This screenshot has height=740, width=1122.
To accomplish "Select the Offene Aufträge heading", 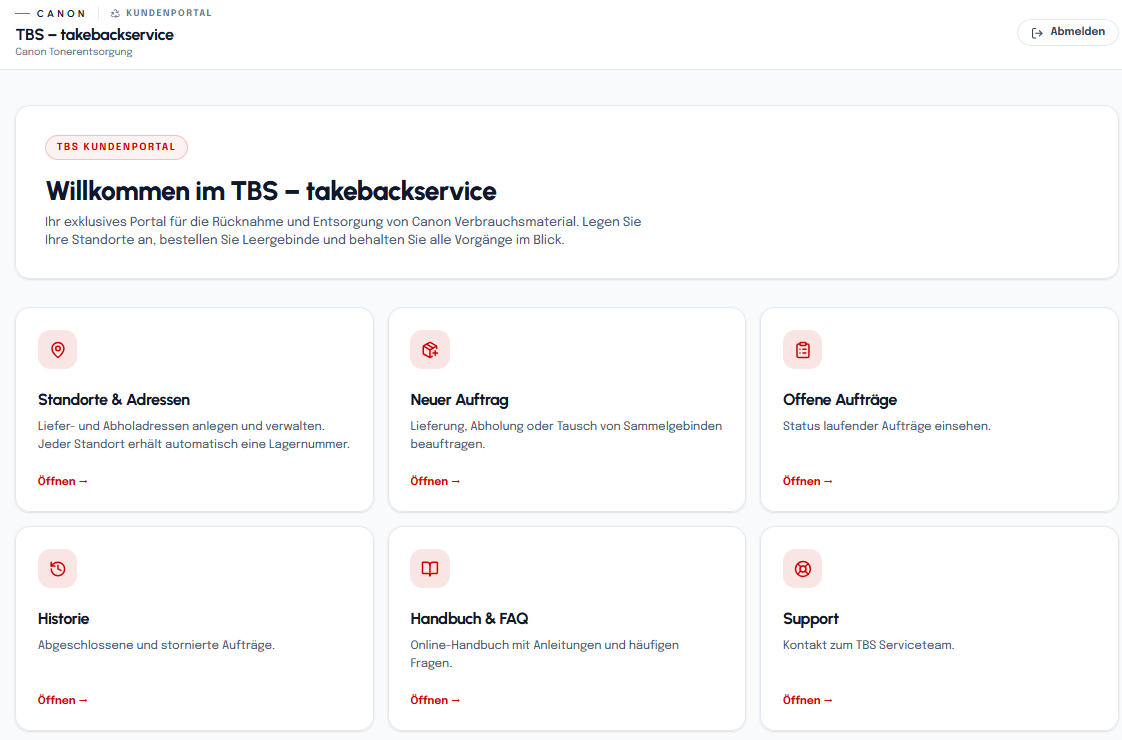I will (x=840, y=399).
